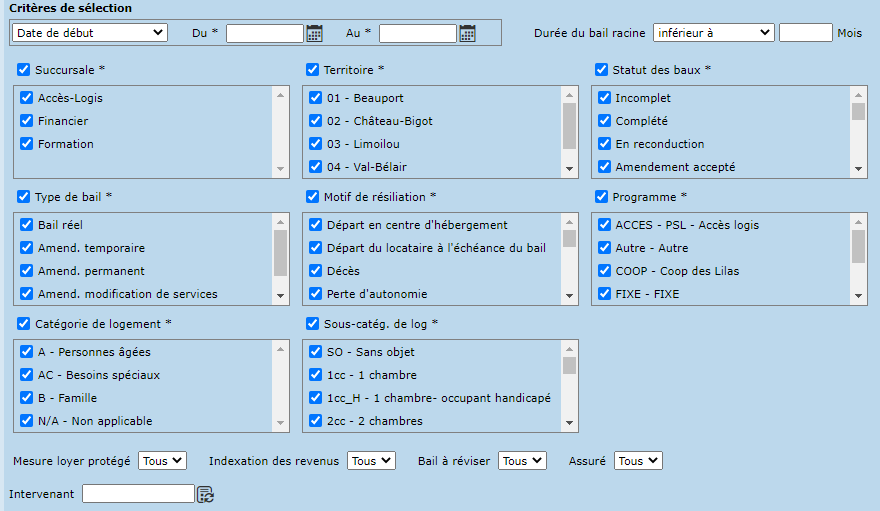The width and height of the screenshot is (880, 511).
Task: Uncheck the Succursale select-all checkbox
Action: [24, 70]
